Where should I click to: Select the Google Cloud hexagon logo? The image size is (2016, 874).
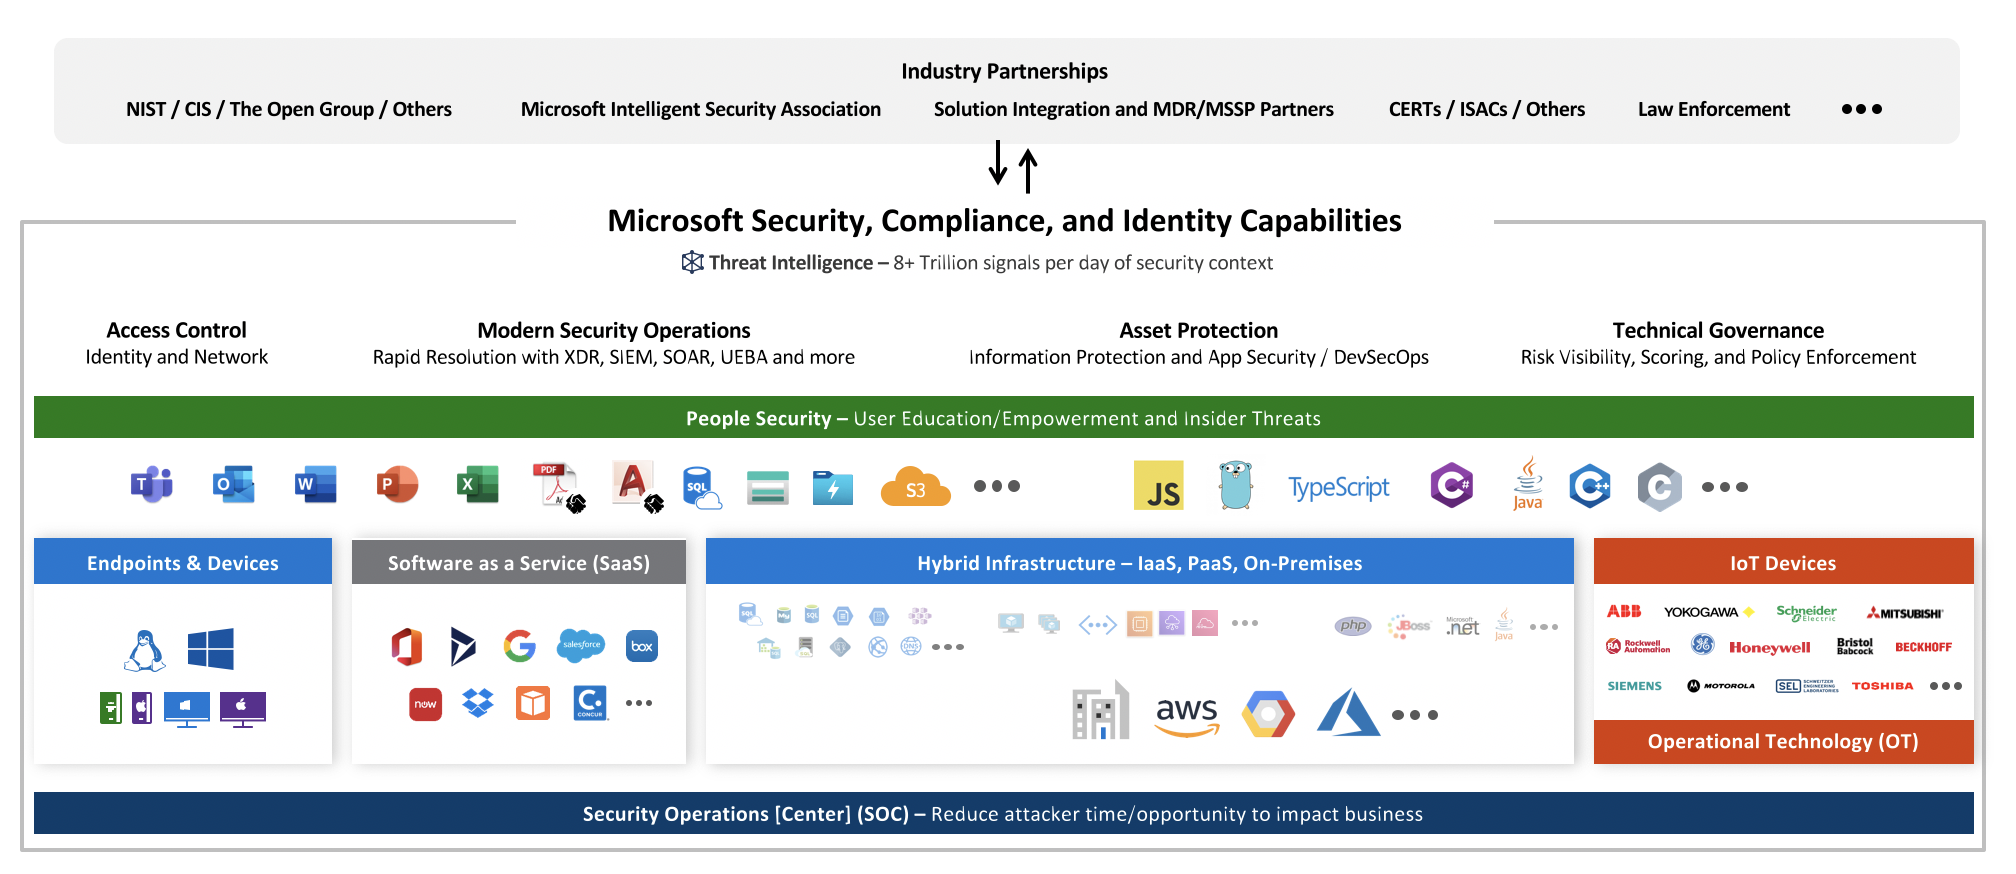[x=1268, y=714]
